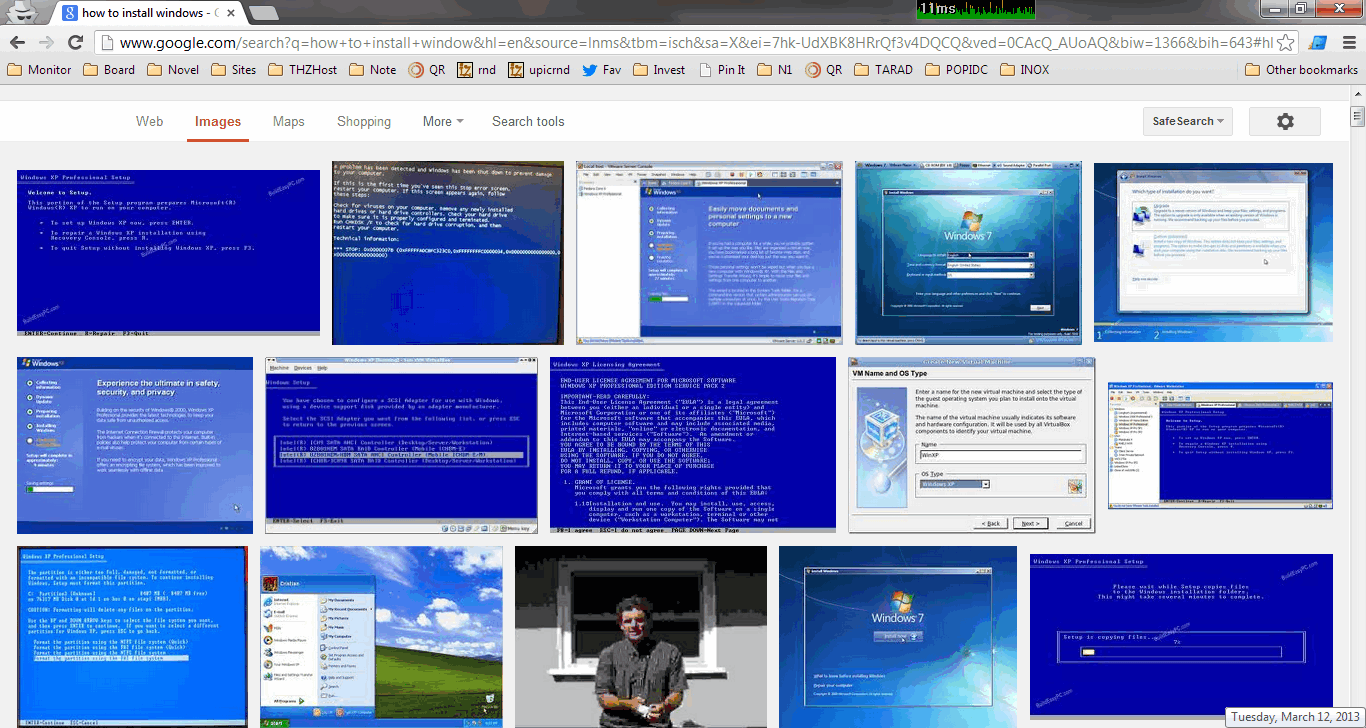Screen dimensions: 1366x728
Task: Expand the Other bookmarks folder
Action: click(x=1301, y=70)
